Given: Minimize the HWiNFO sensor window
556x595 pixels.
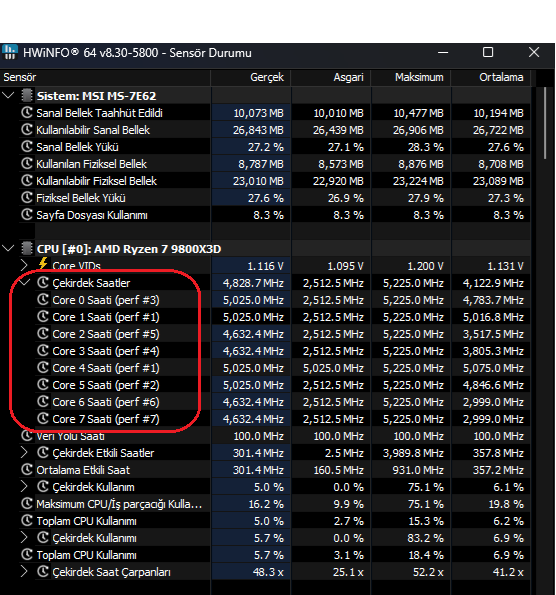Looking at the screenshot, I should [x=443, y=52].
